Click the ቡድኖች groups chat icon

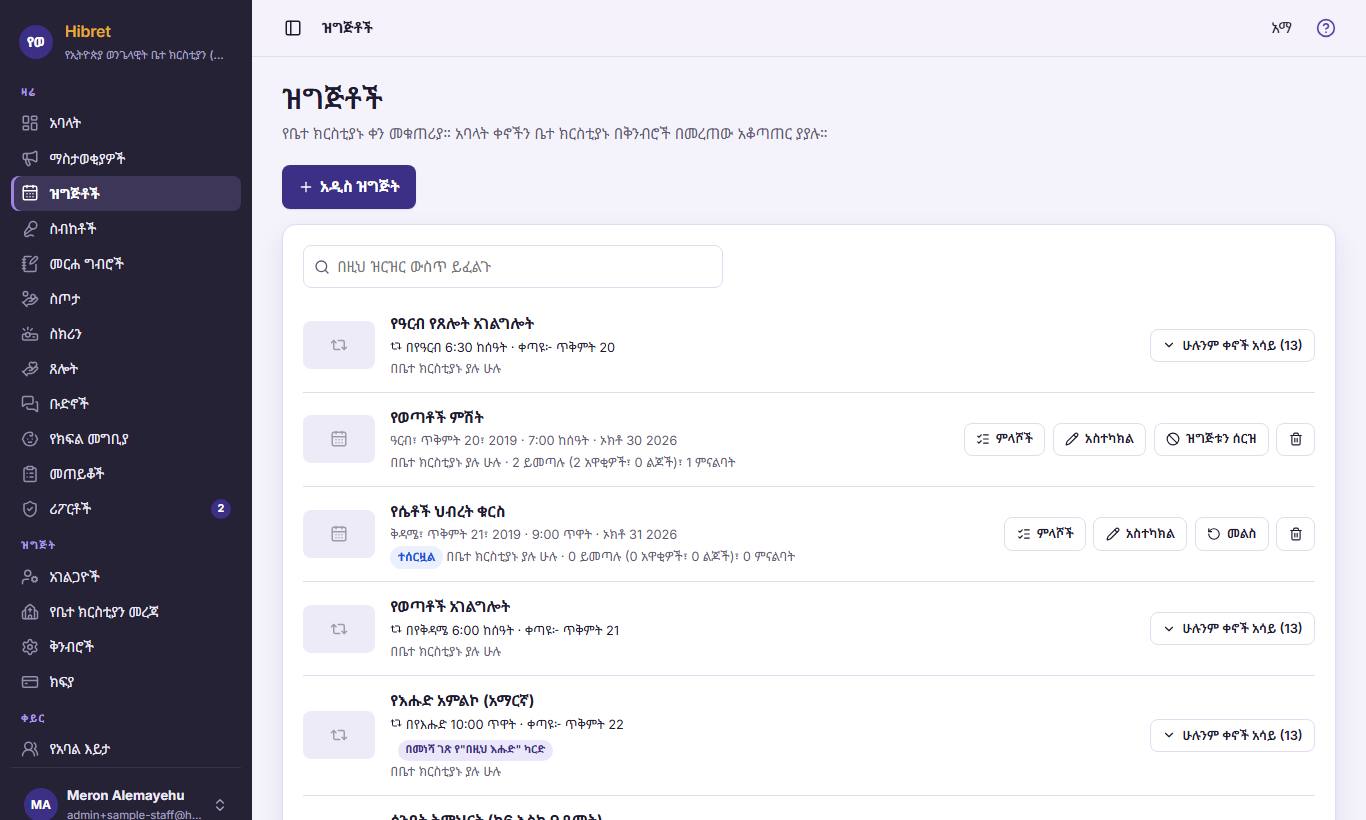(30, 404)
